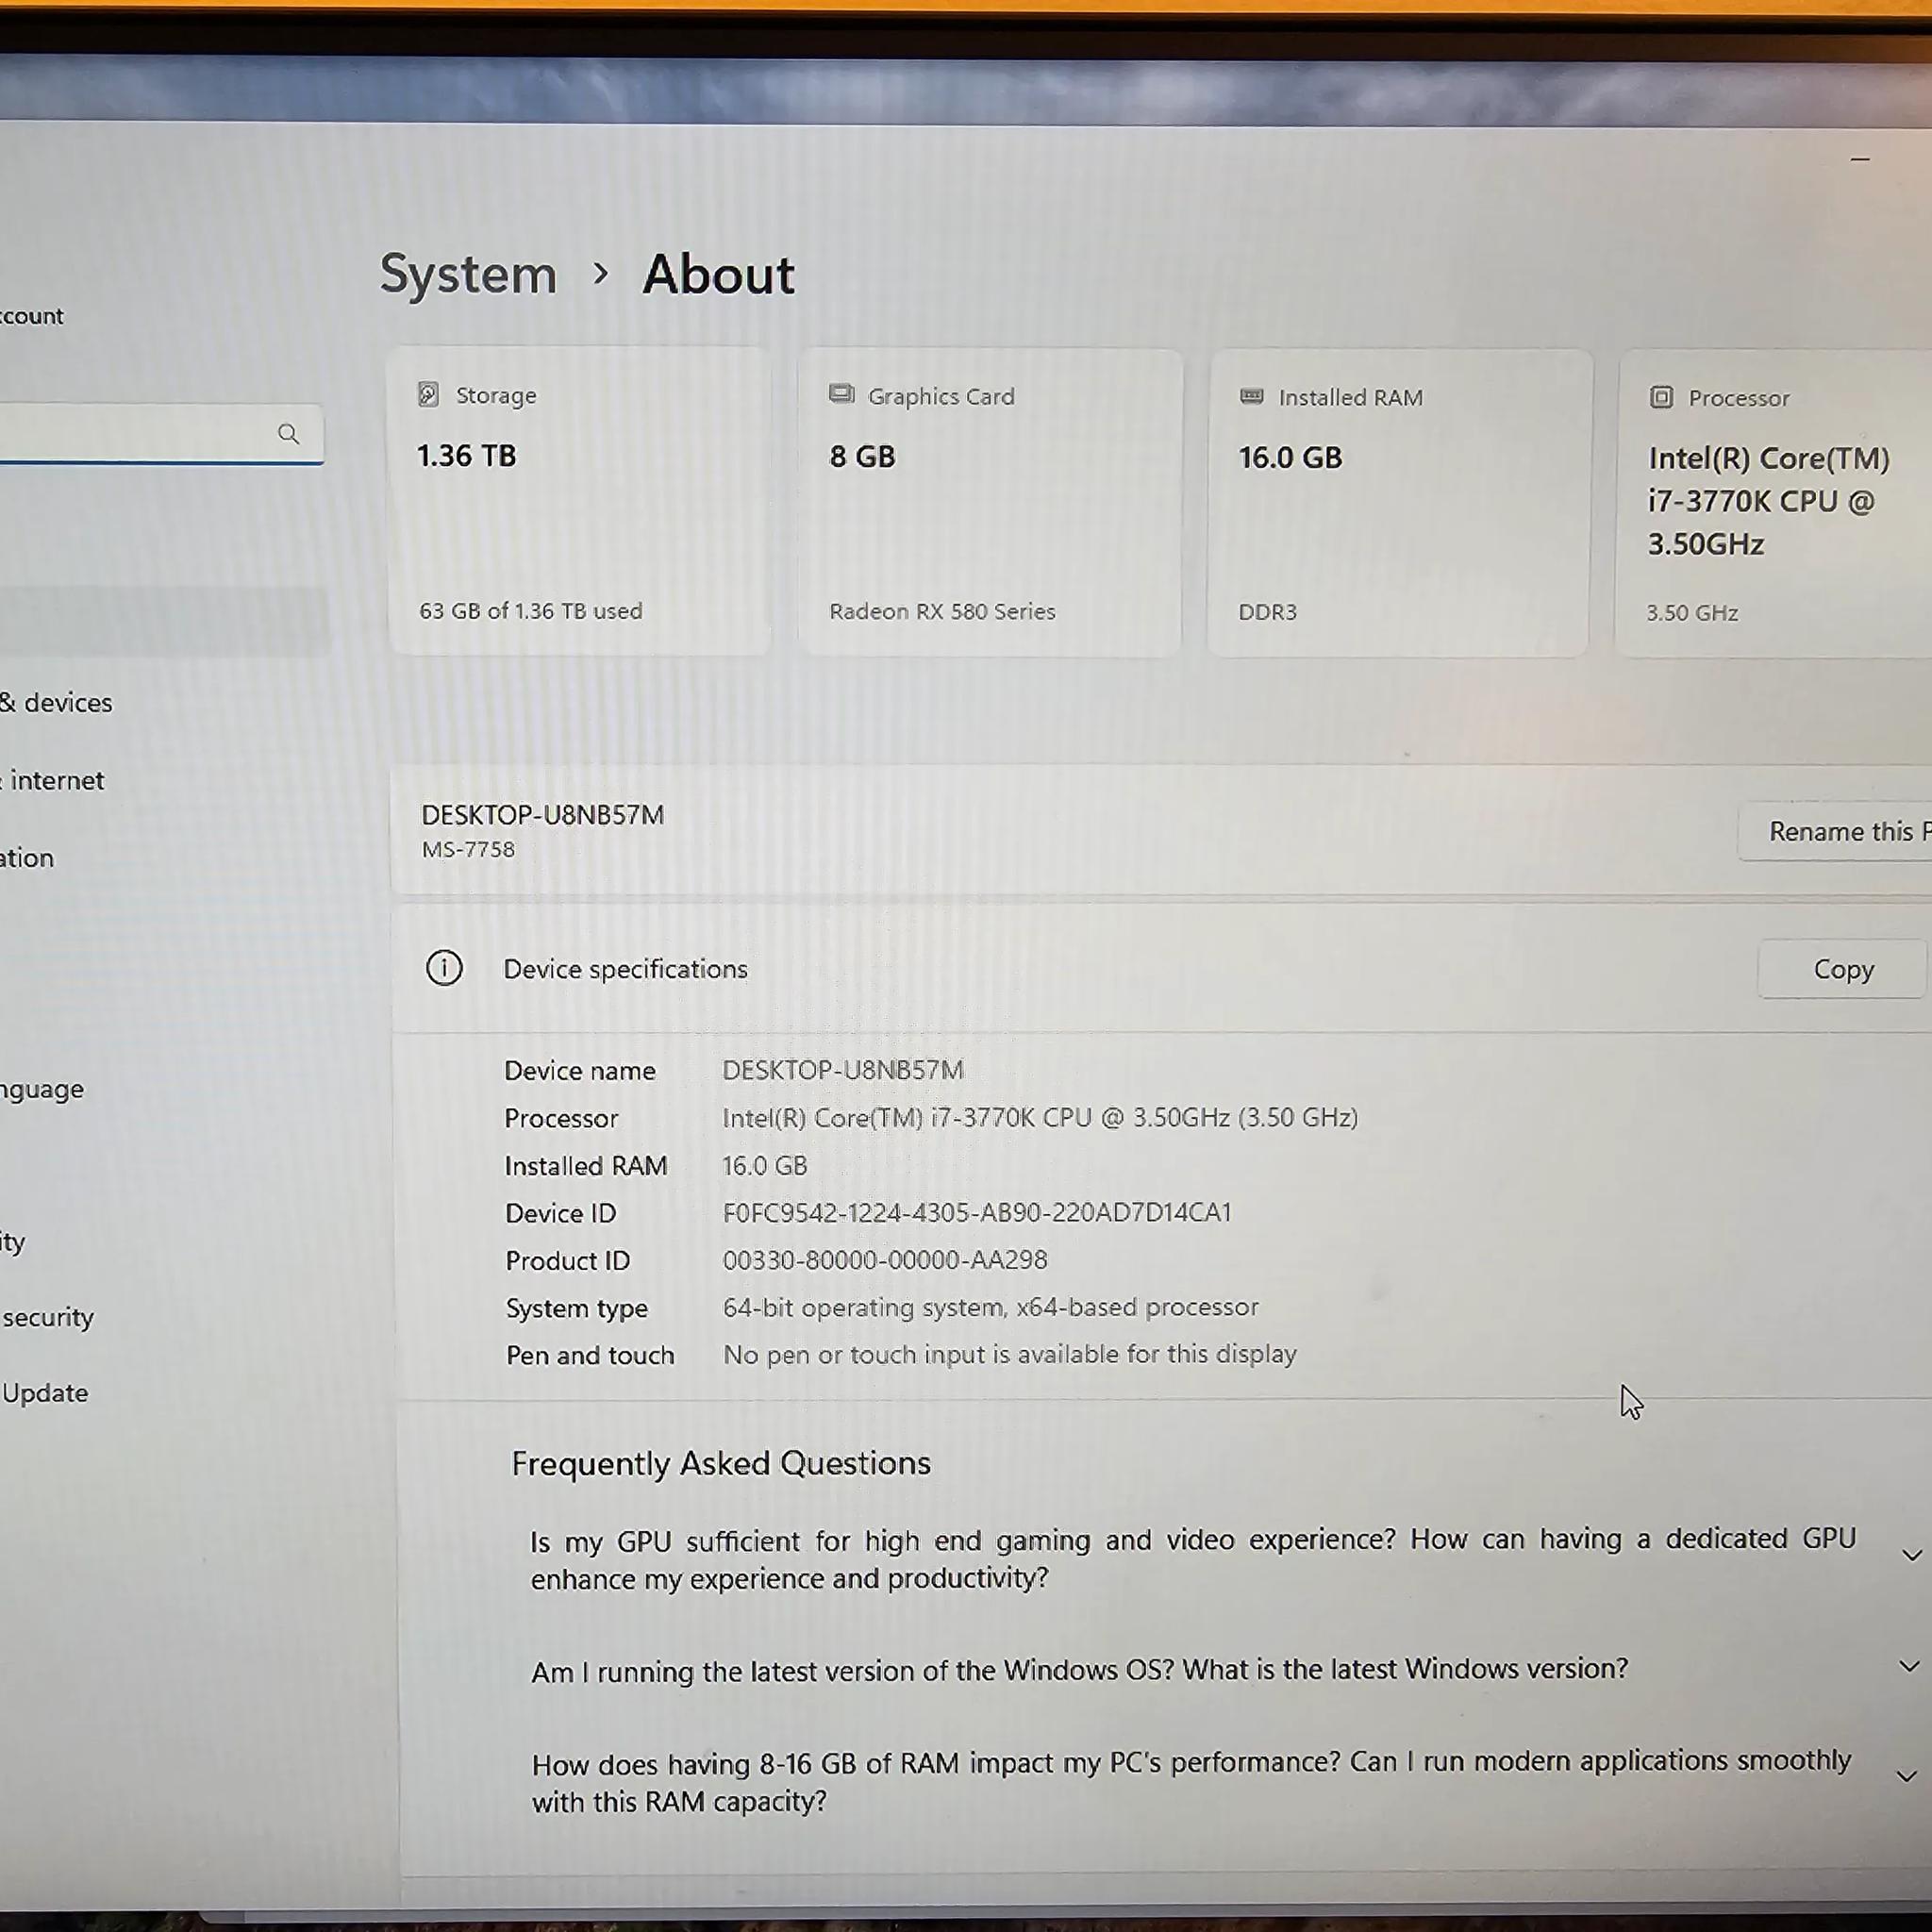The image size is (1932, 1932).
Task: Click the 'System type' label
Action: [576, 1309]
